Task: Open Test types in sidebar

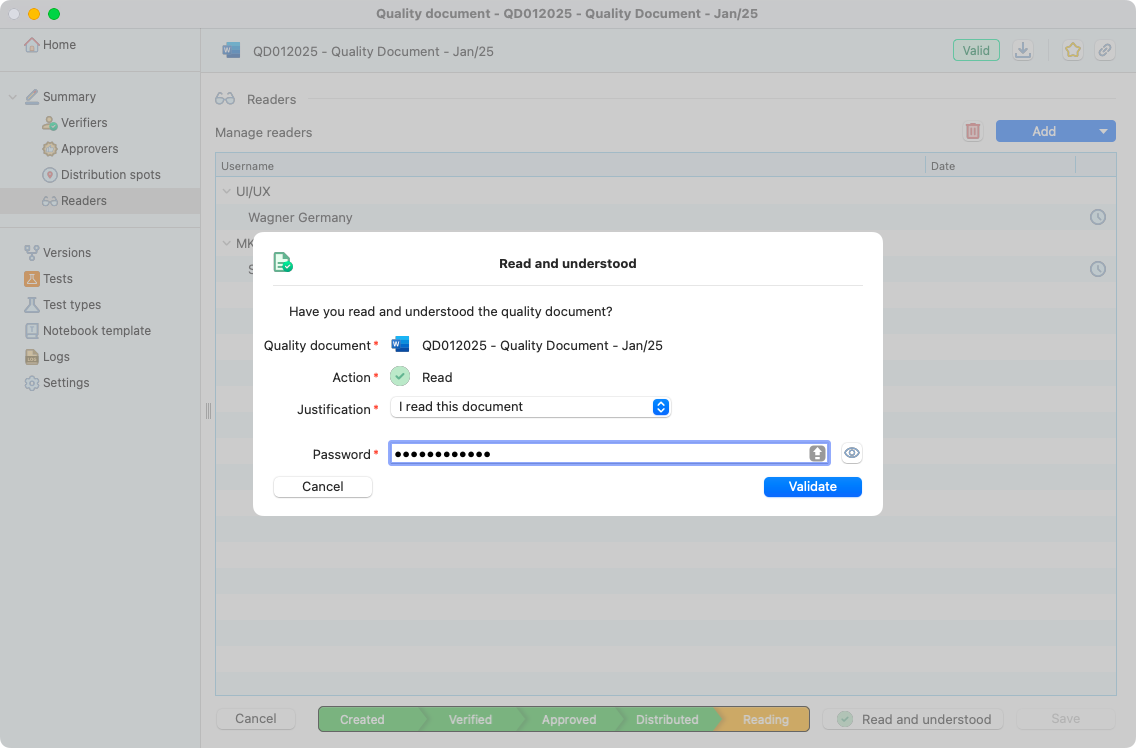Action: [x=72, y=305]
